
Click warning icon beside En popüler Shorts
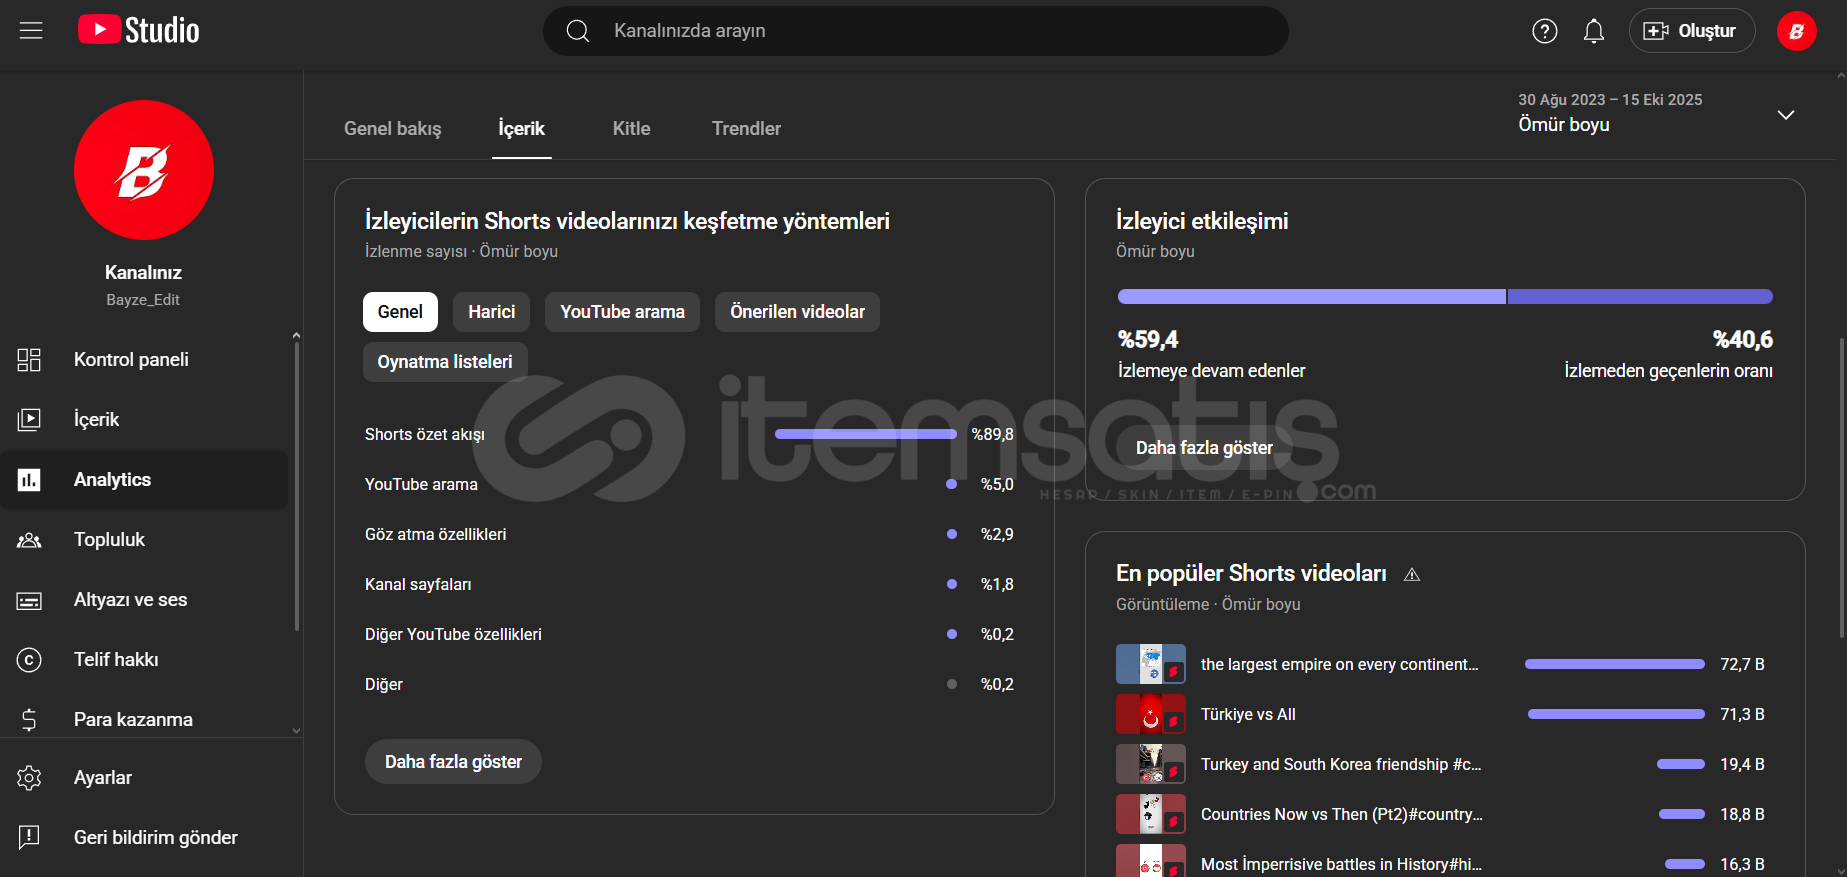click(1412, 575)
